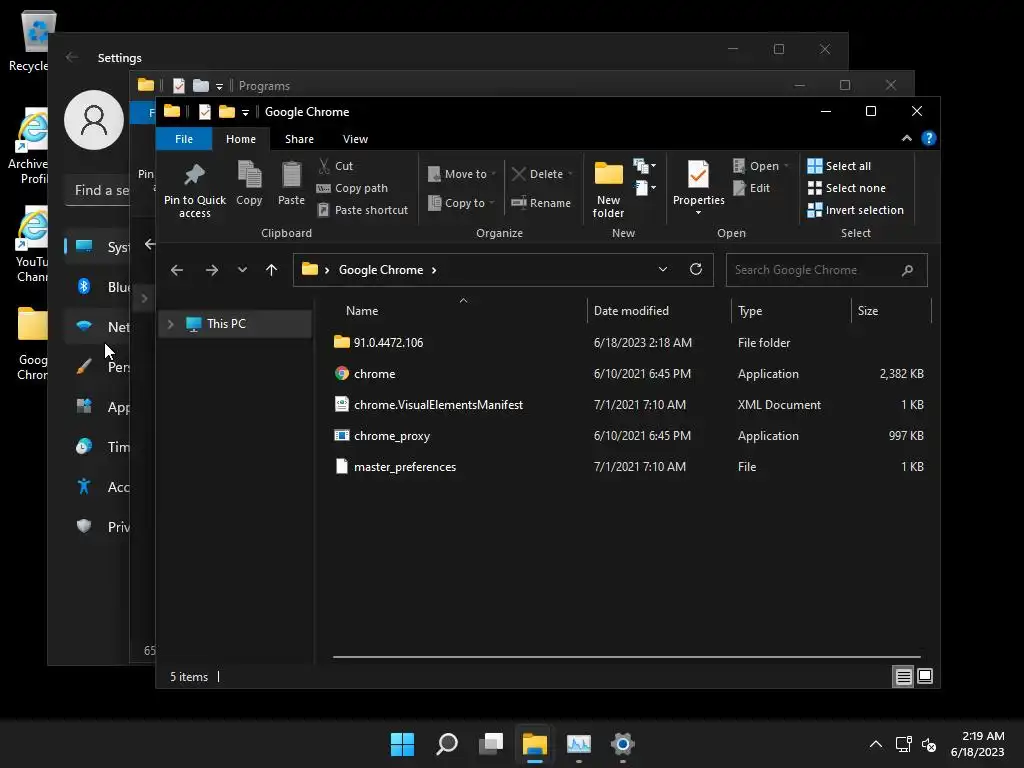Viewport: 1024px width, 768px height.
Task: Go up one folder level
Action: [x=272, y=270]
